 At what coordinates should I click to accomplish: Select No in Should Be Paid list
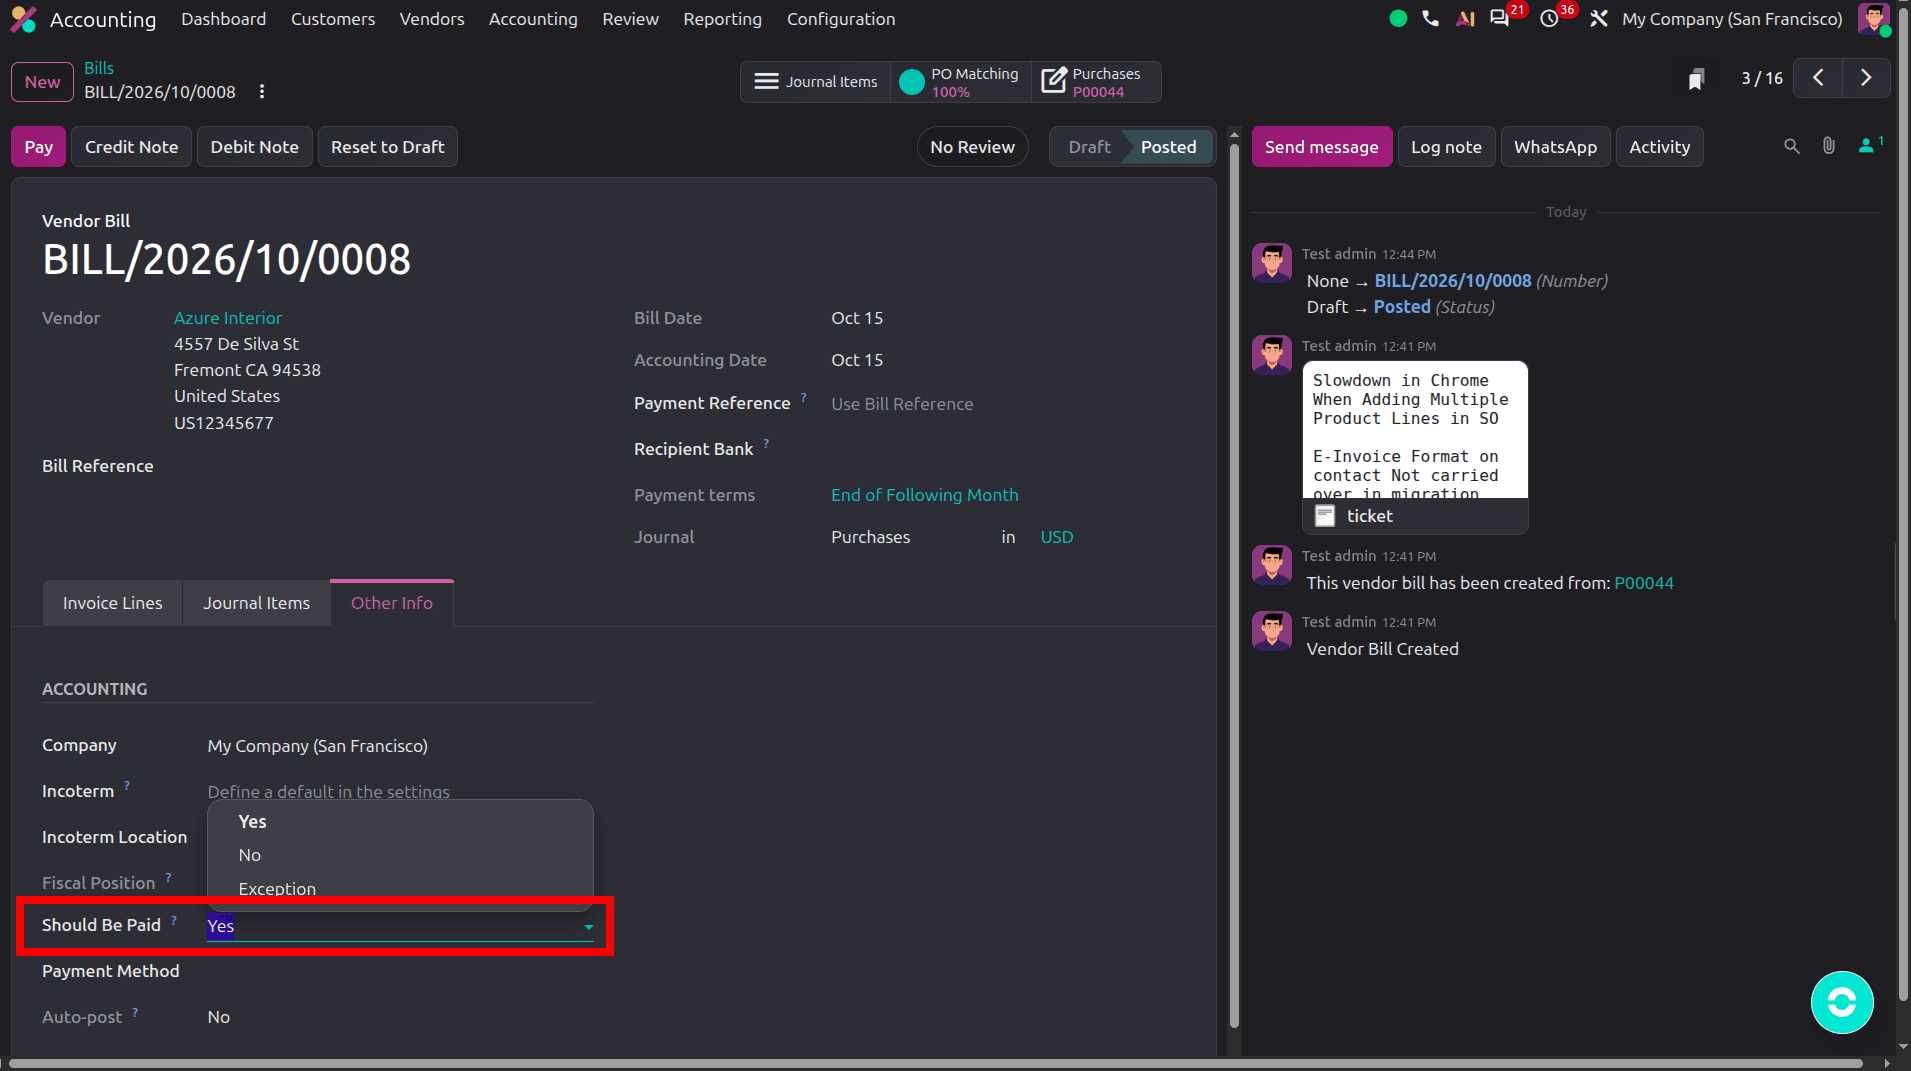[400, 855]
